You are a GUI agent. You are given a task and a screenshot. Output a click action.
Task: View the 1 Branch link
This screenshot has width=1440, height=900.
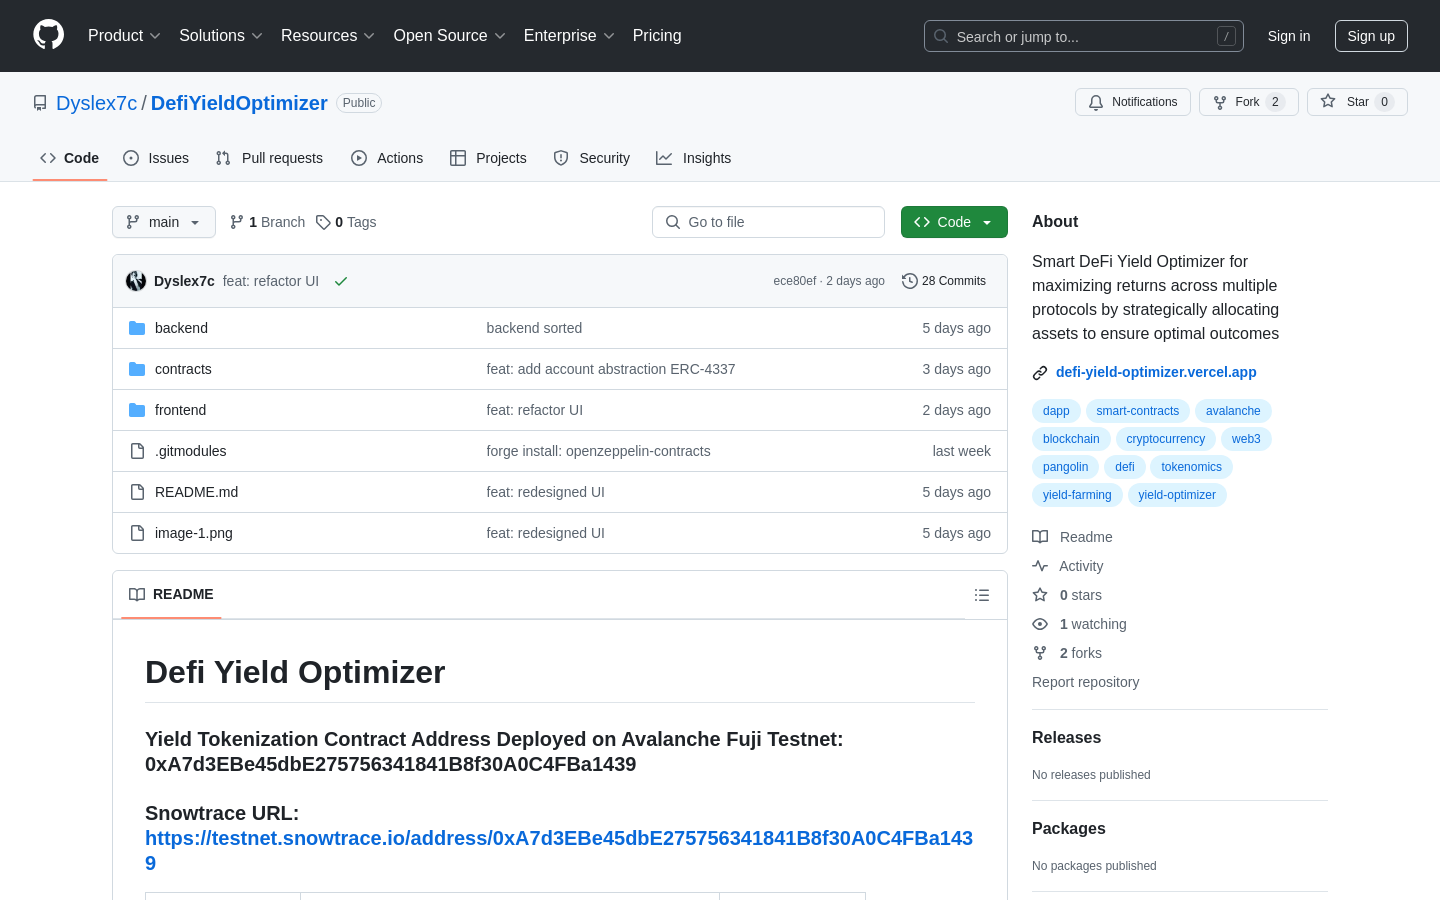point(267,222)
